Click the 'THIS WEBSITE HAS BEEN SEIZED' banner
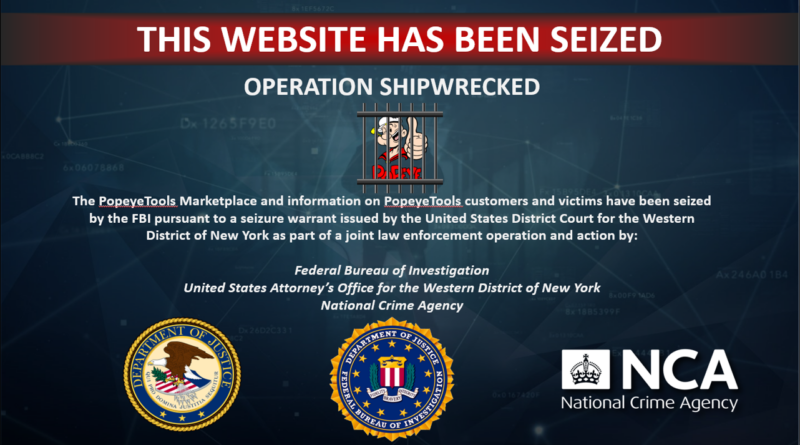Viewport: 800px width, 445px height. click(399, 39)
